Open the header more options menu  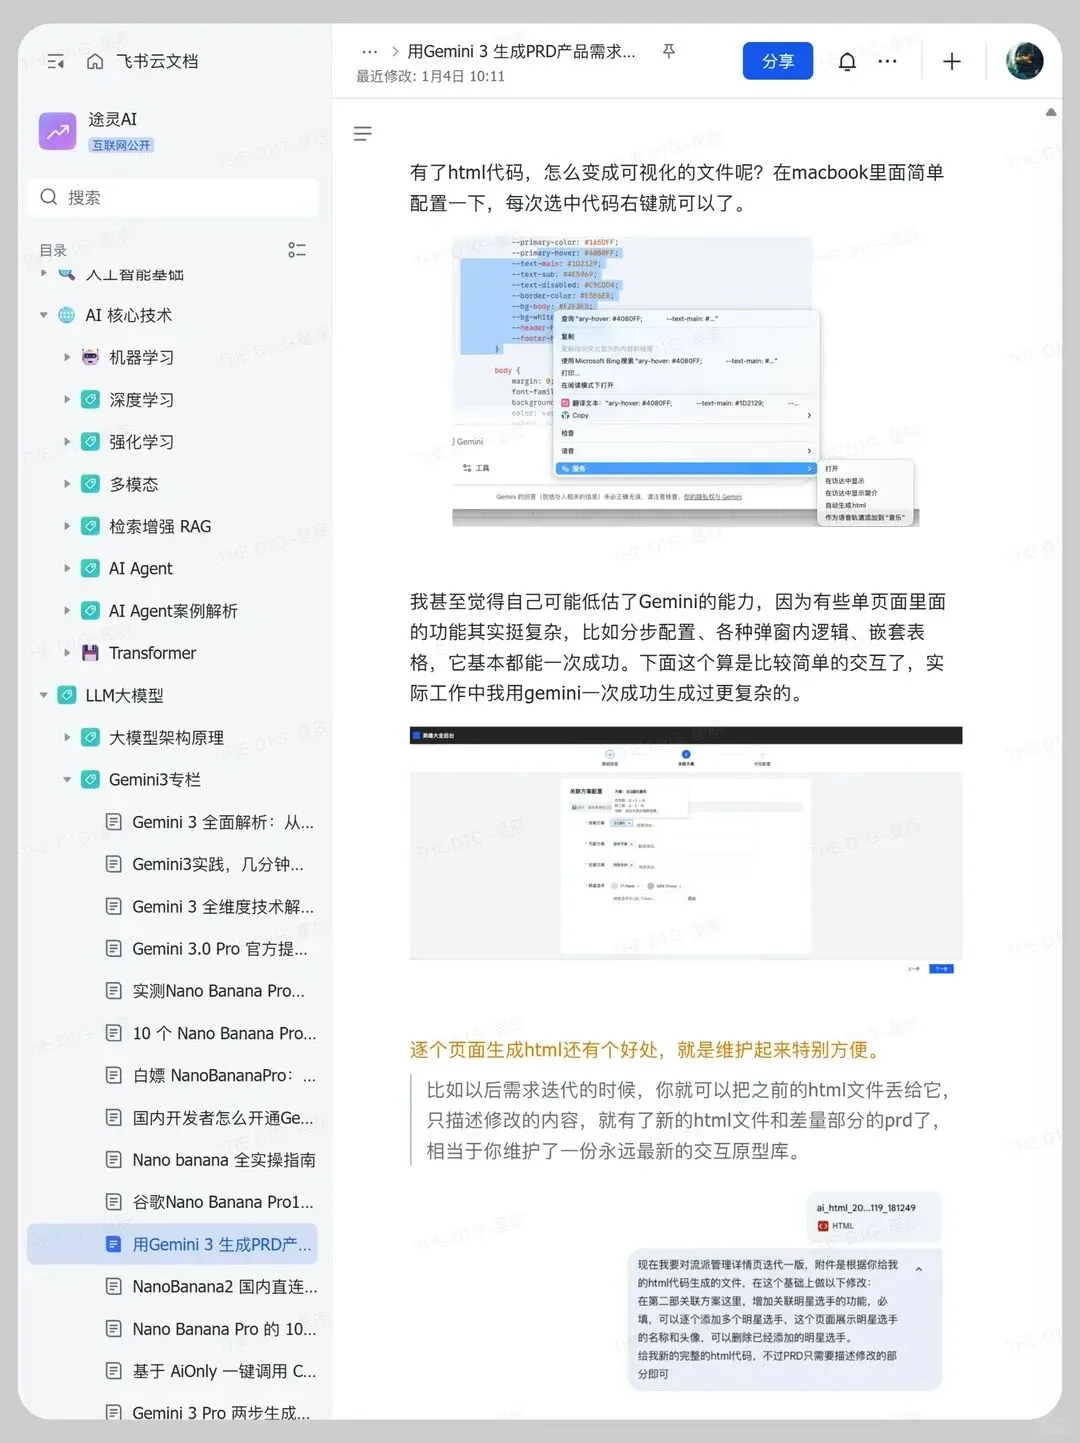point(887,62)
